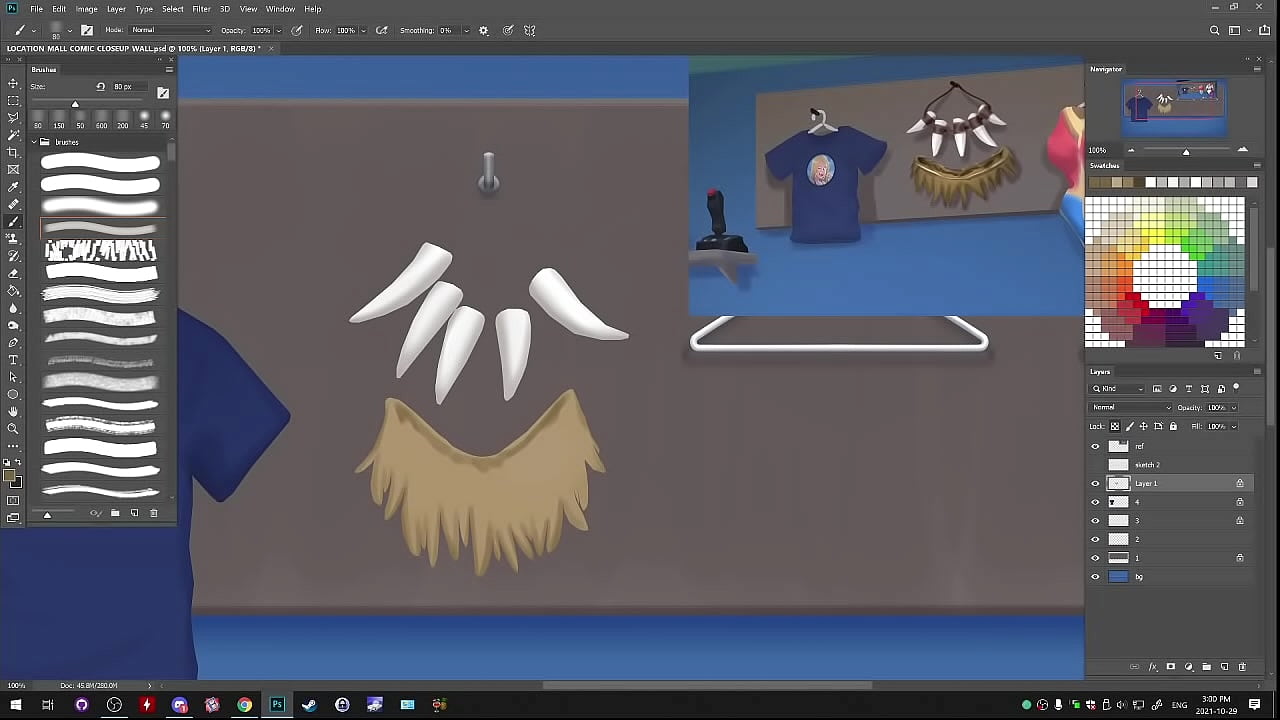Open the Filter menu
Image resolution: width=1280 pixels, height=720 pixels.
[201, 9]
